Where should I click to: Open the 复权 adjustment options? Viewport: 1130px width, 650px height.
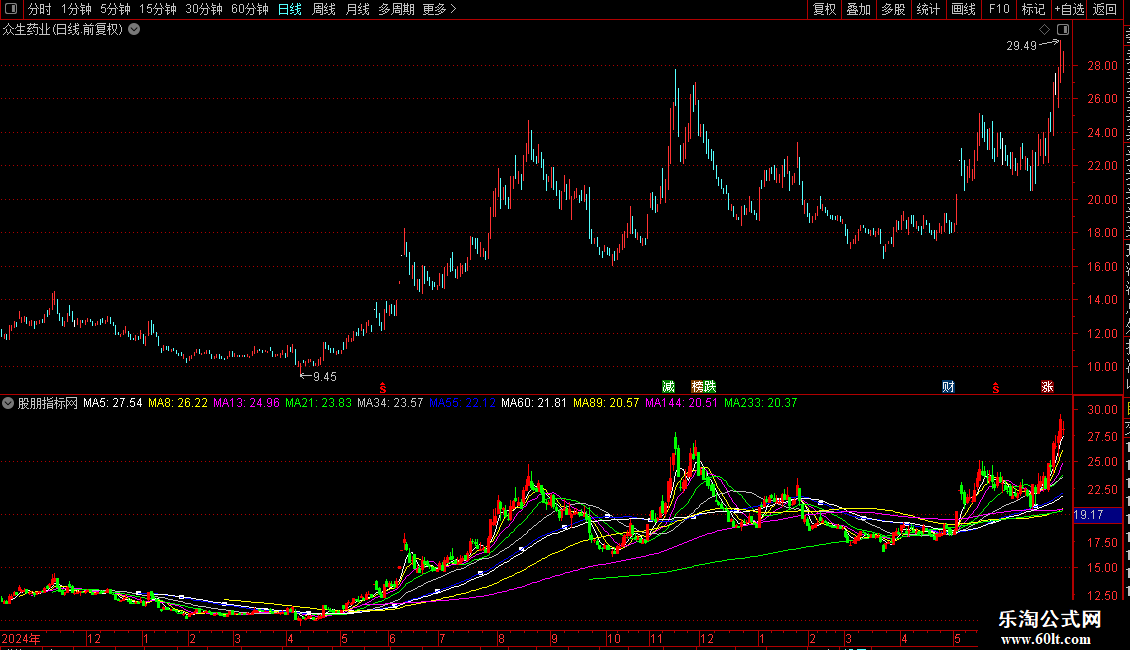pos(824,9)
